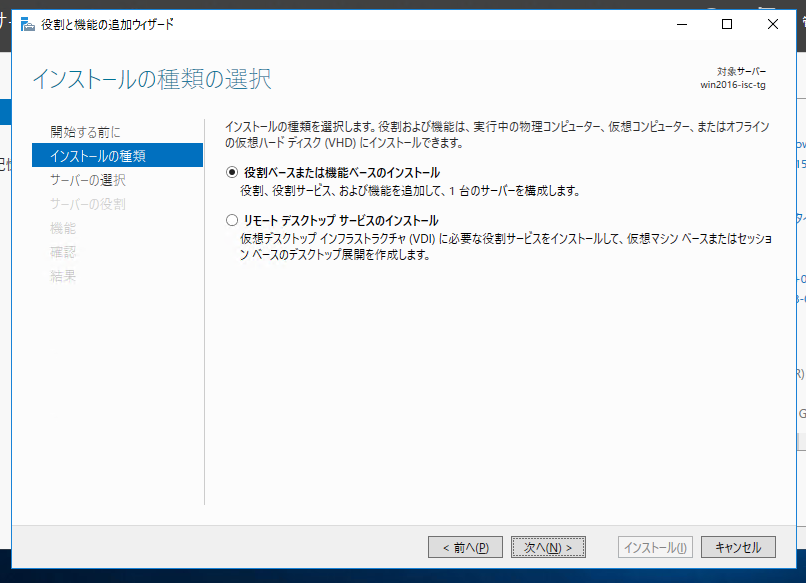
Task: Click the 役割と機能の追加ウィザード title text
Action: tap(107, 24)
